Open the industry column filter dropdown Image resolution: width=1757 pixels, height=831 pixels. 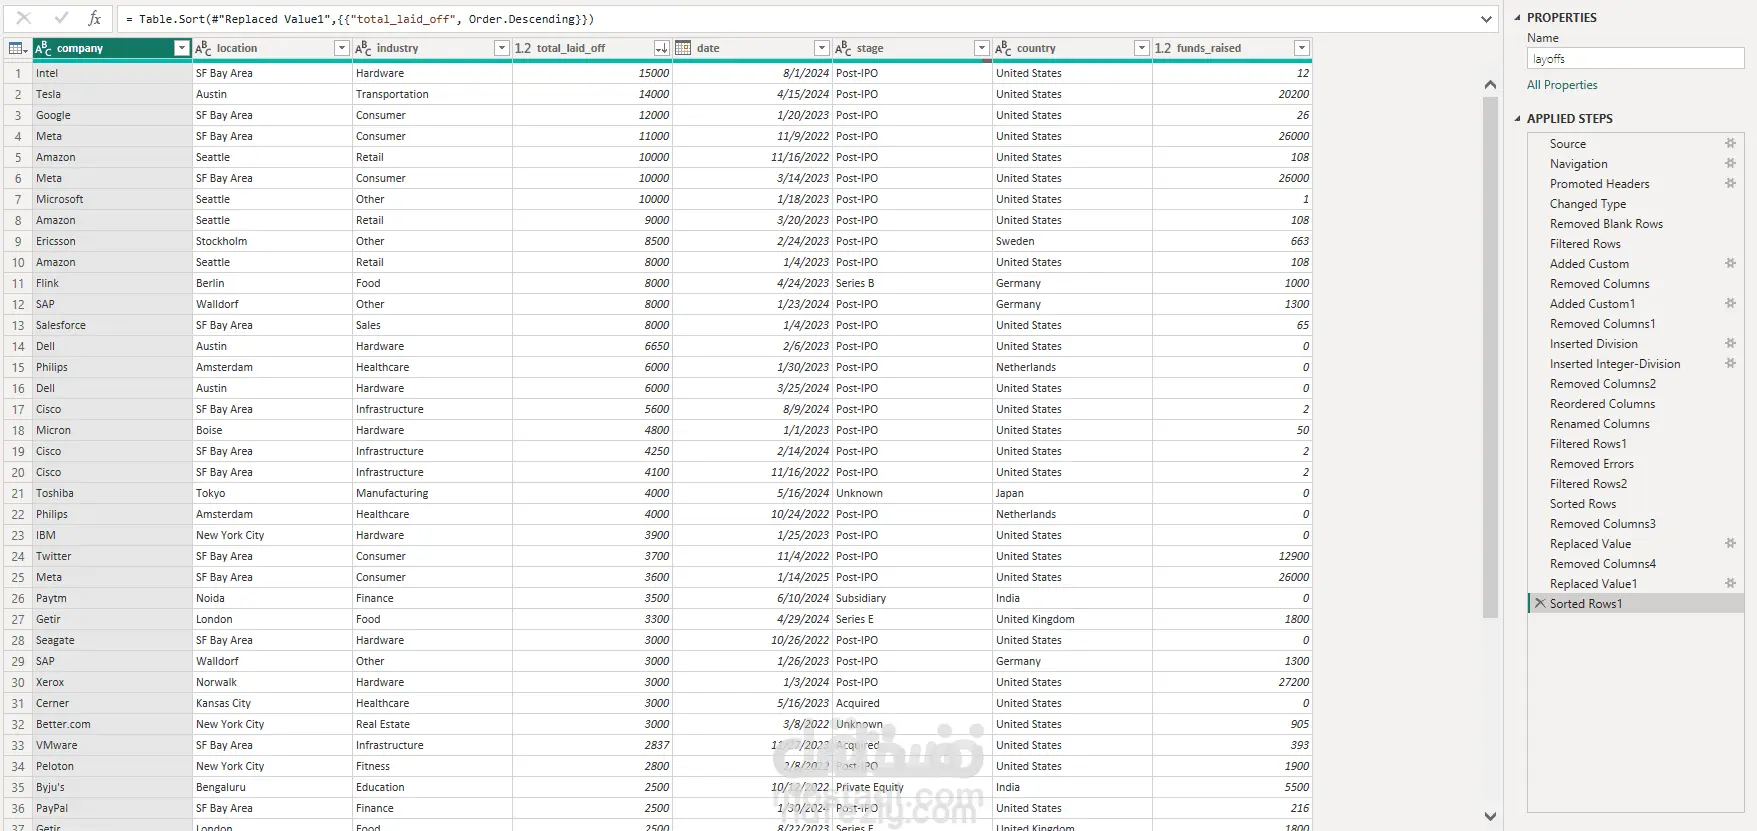pos(501,48)
